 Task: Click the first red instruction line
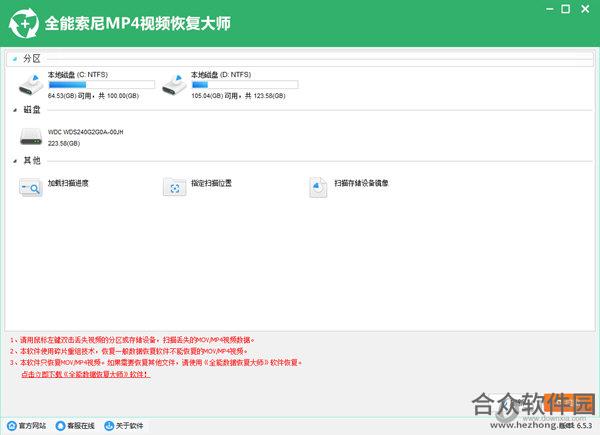[x=132, y=340]
